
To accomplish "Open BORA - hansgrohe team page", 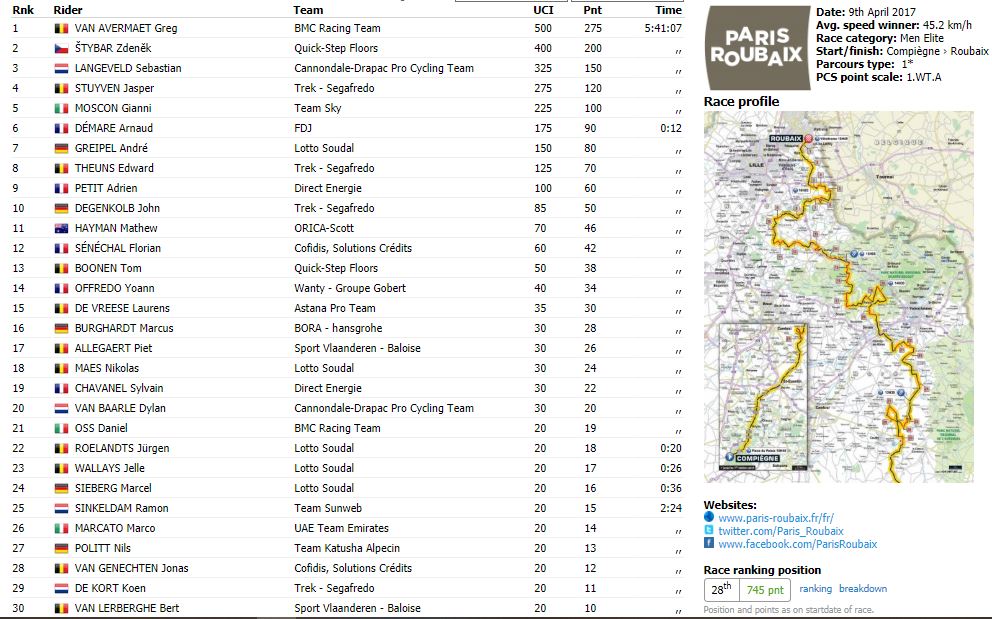I will tap(338, 328).
